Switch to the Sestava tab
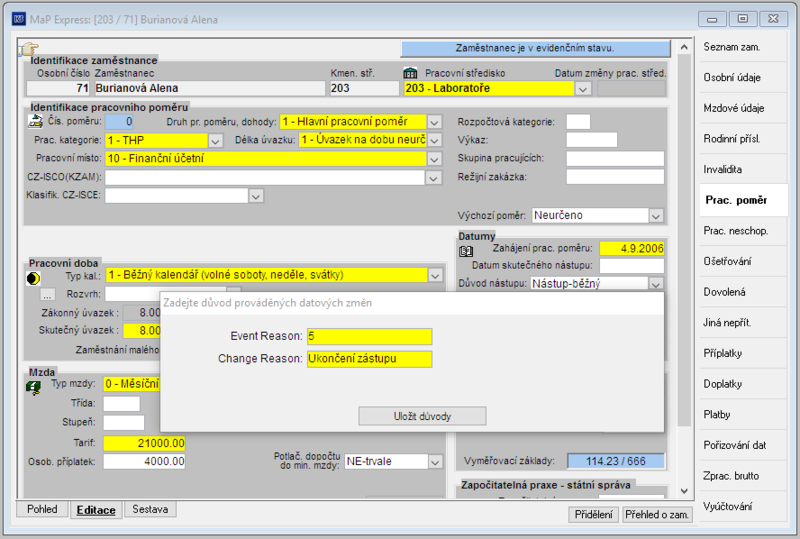Image resolution: width=800 pixels, height=539 pixels. pyautogui.click(x=150, y=509)
